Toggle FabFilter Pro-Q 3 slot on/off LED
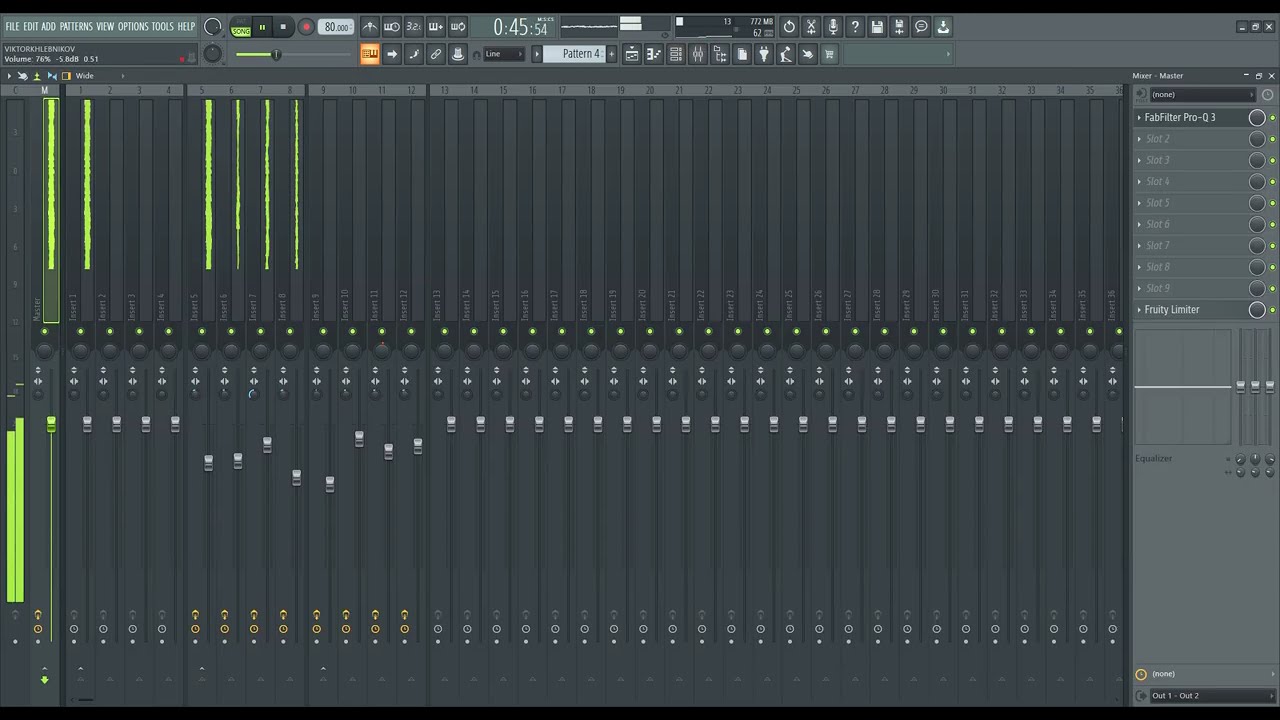 (x=1272, y=118)
